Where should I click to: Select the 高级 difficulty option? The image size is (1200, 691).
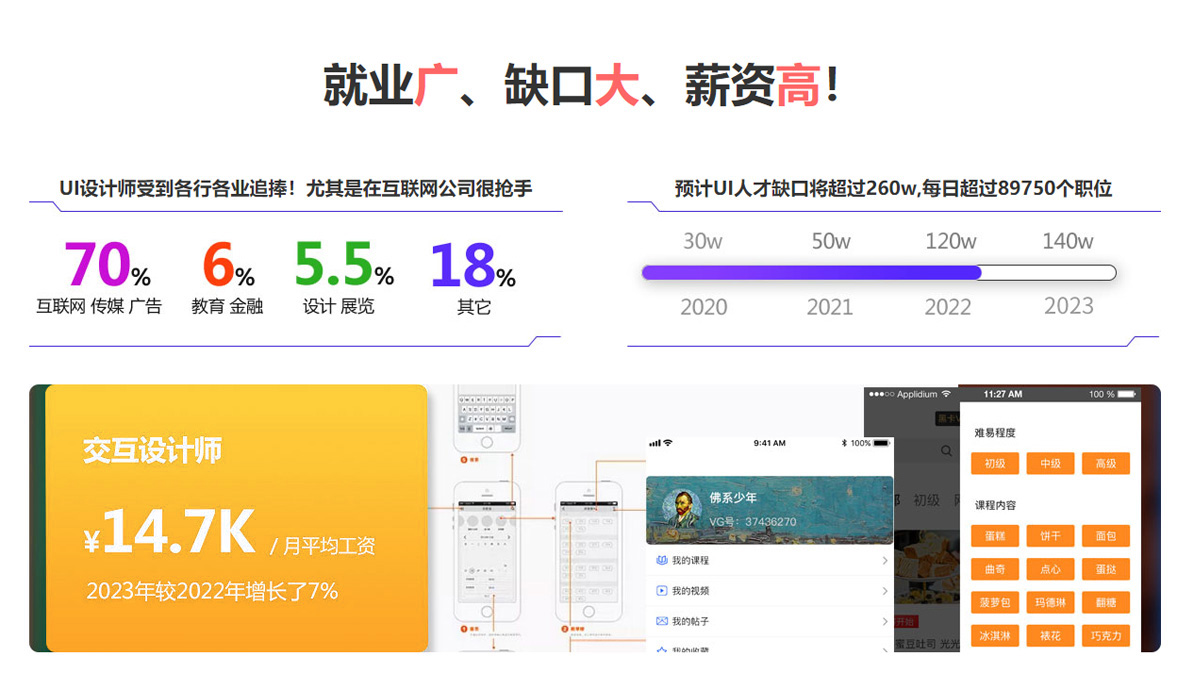tap(1105, 464)
